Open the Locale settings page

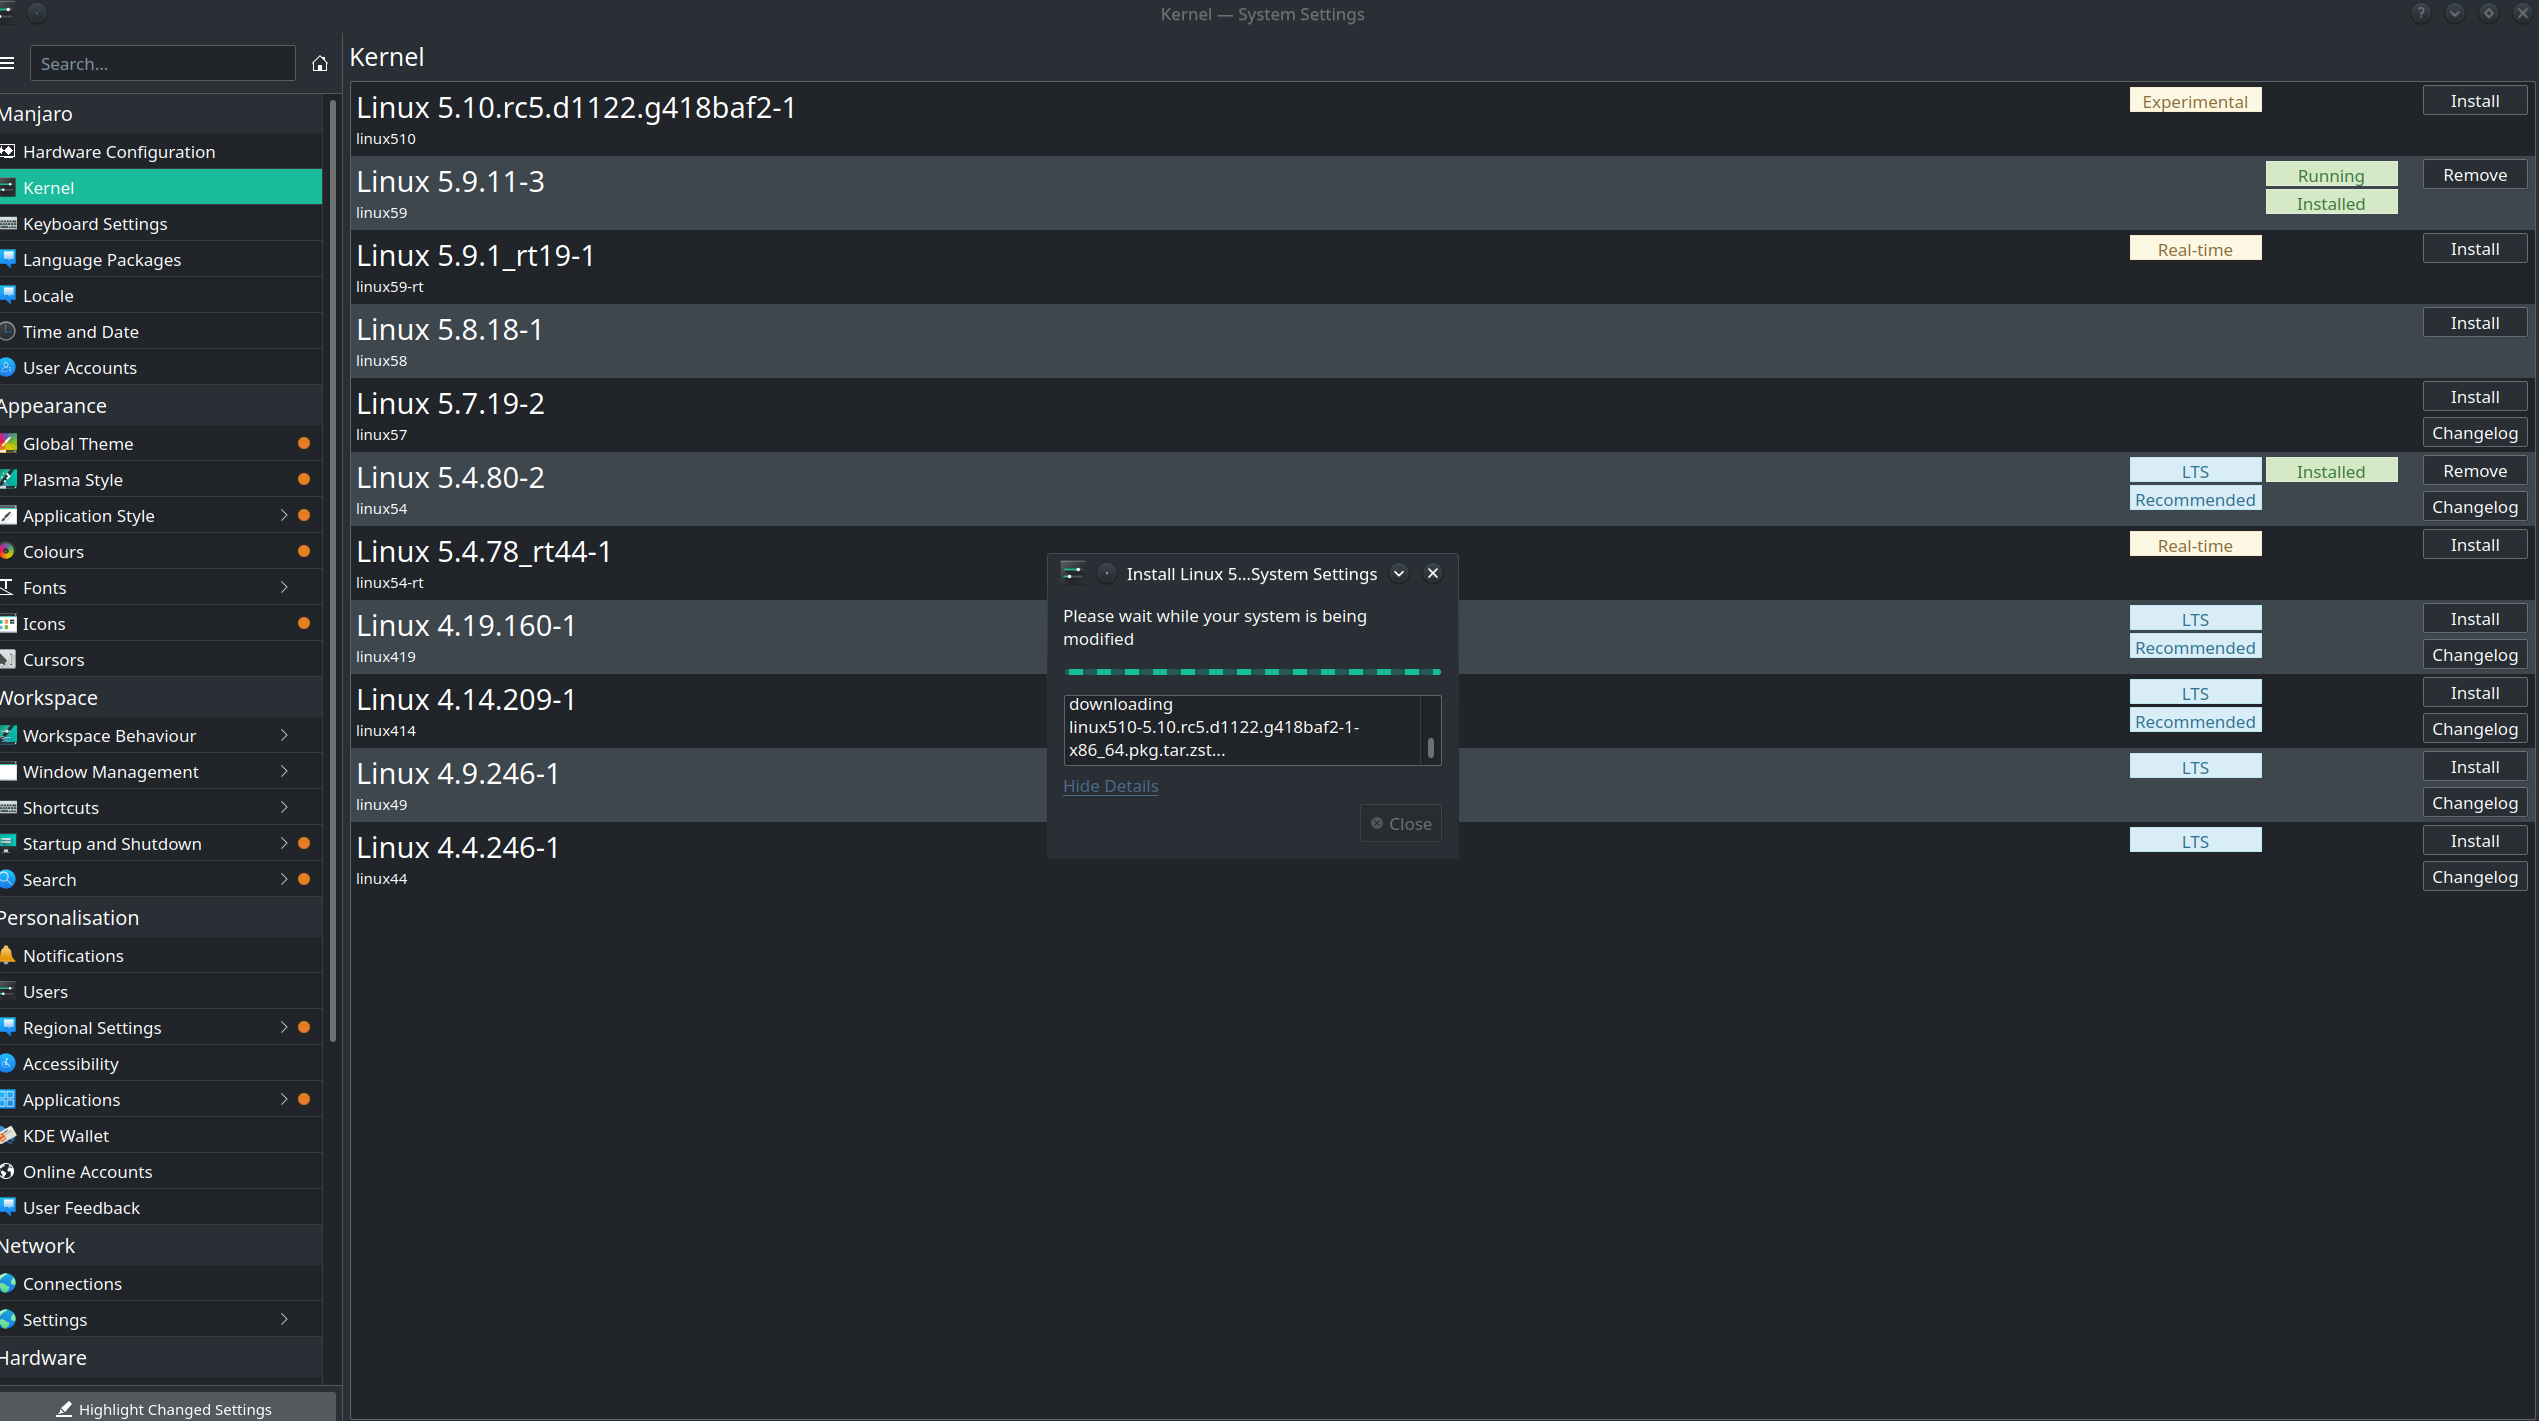coord(161,296)
